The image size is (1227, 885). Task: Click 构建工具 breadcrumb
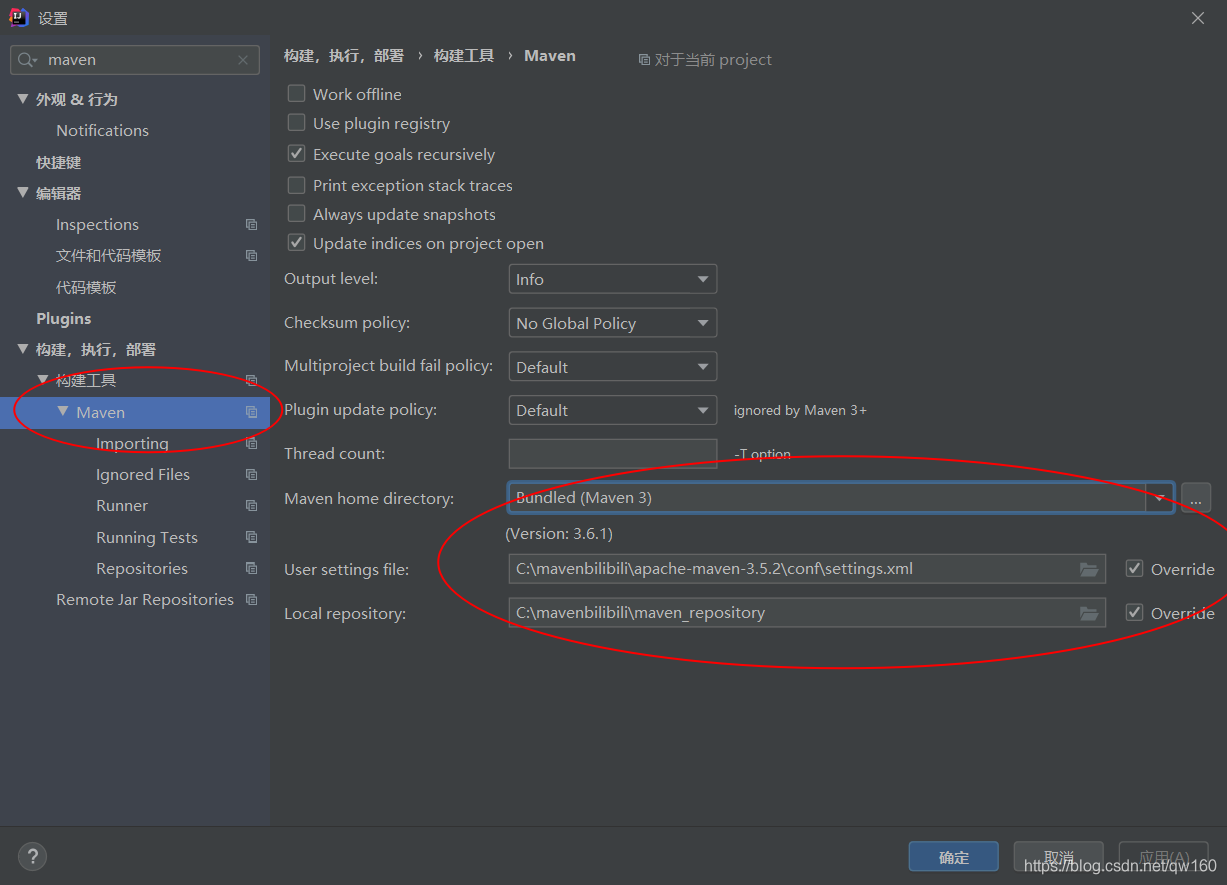point(464,56)
